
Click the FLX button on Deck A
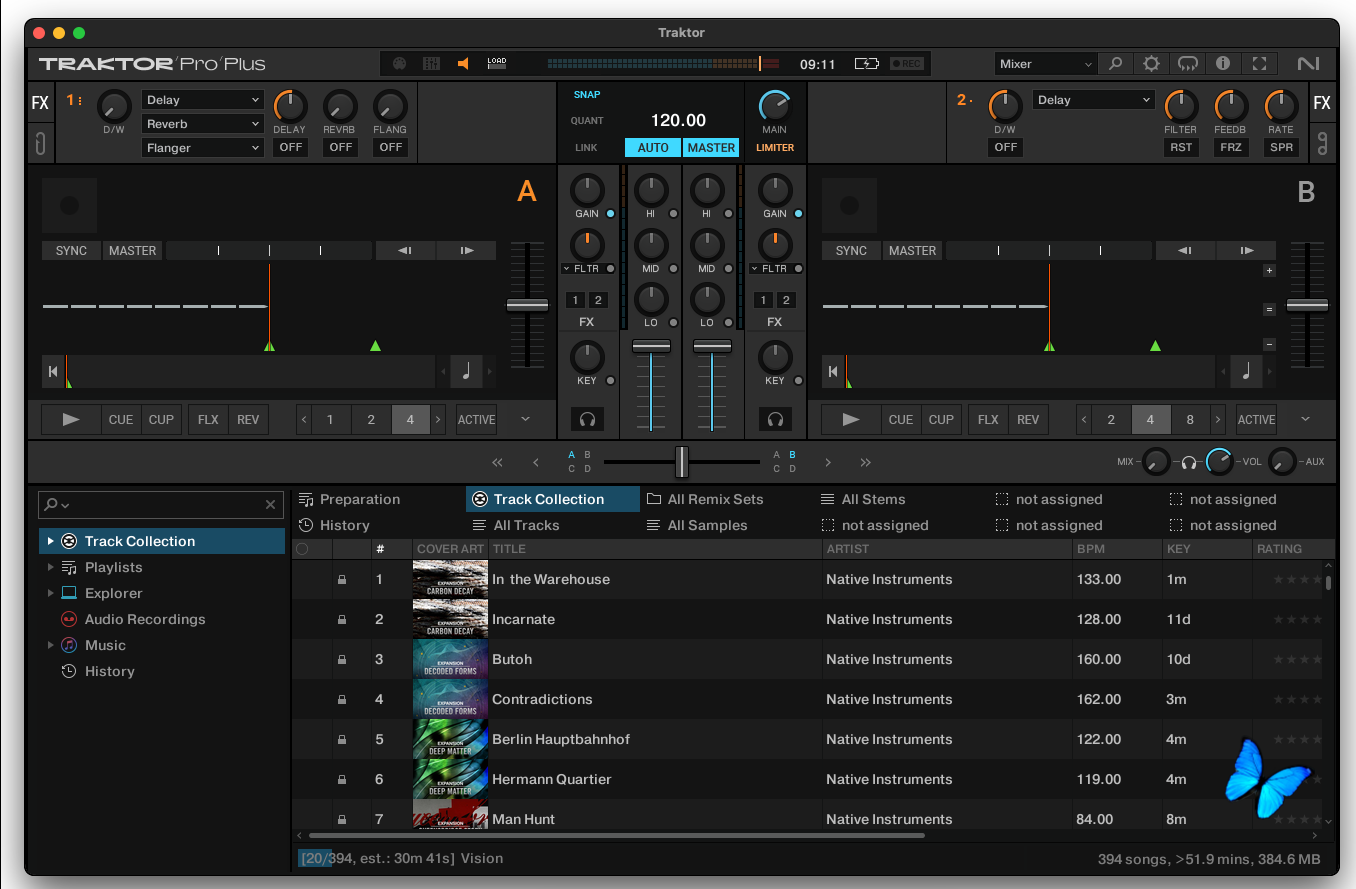pos(208,420)
